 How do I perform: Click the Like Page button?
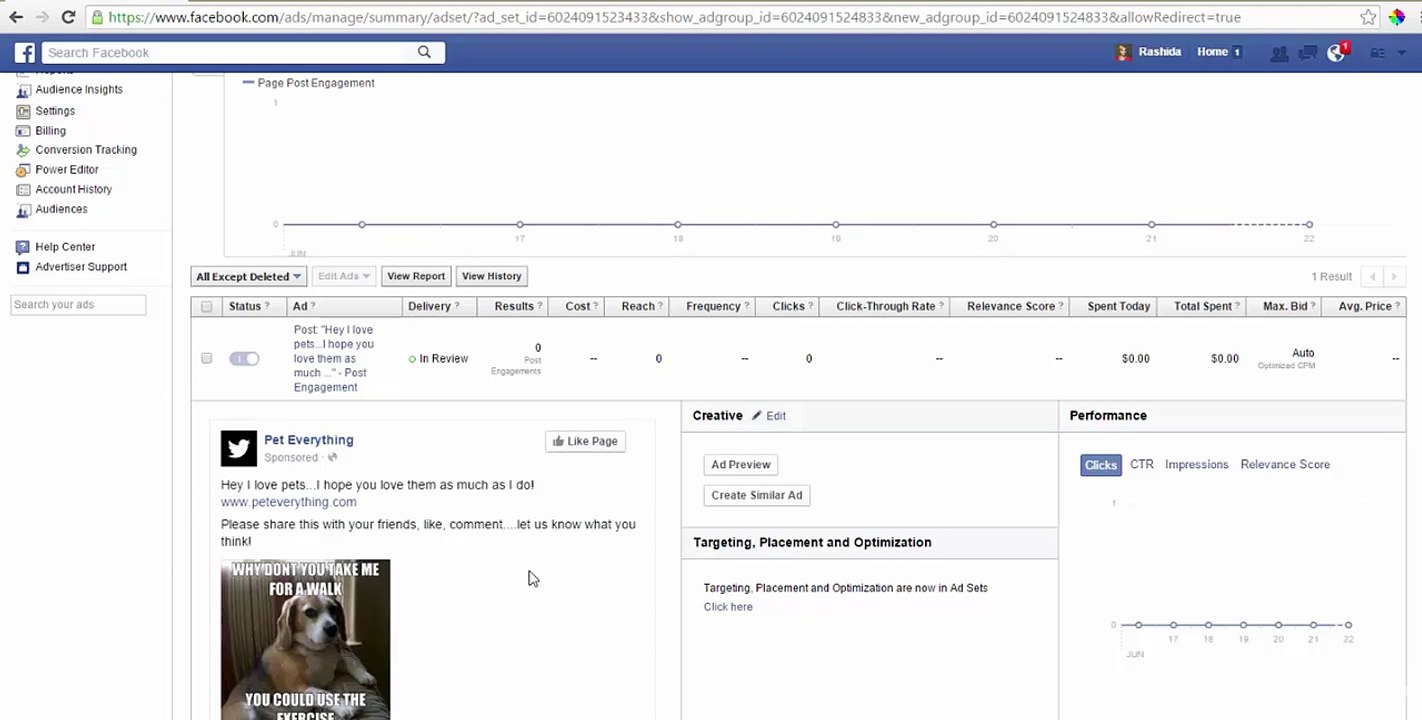(585, 441)
